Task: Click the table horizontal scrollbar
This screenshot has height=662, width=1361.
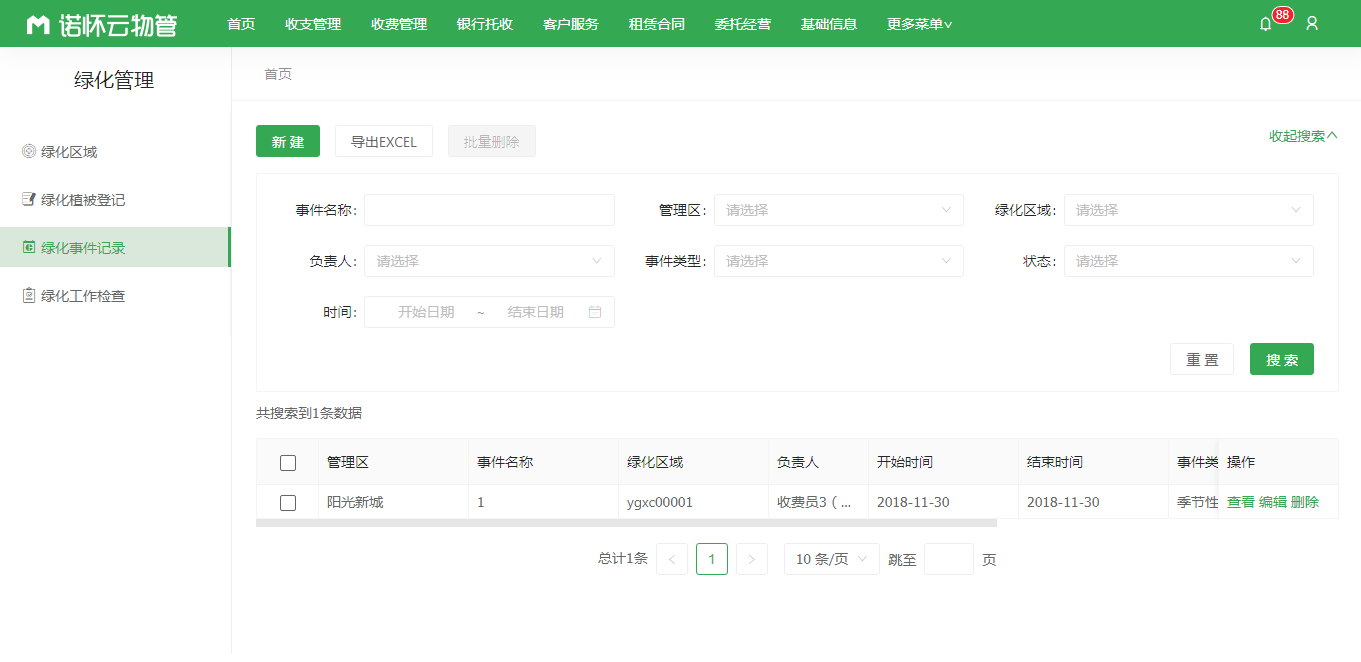Action: (626, 523)
